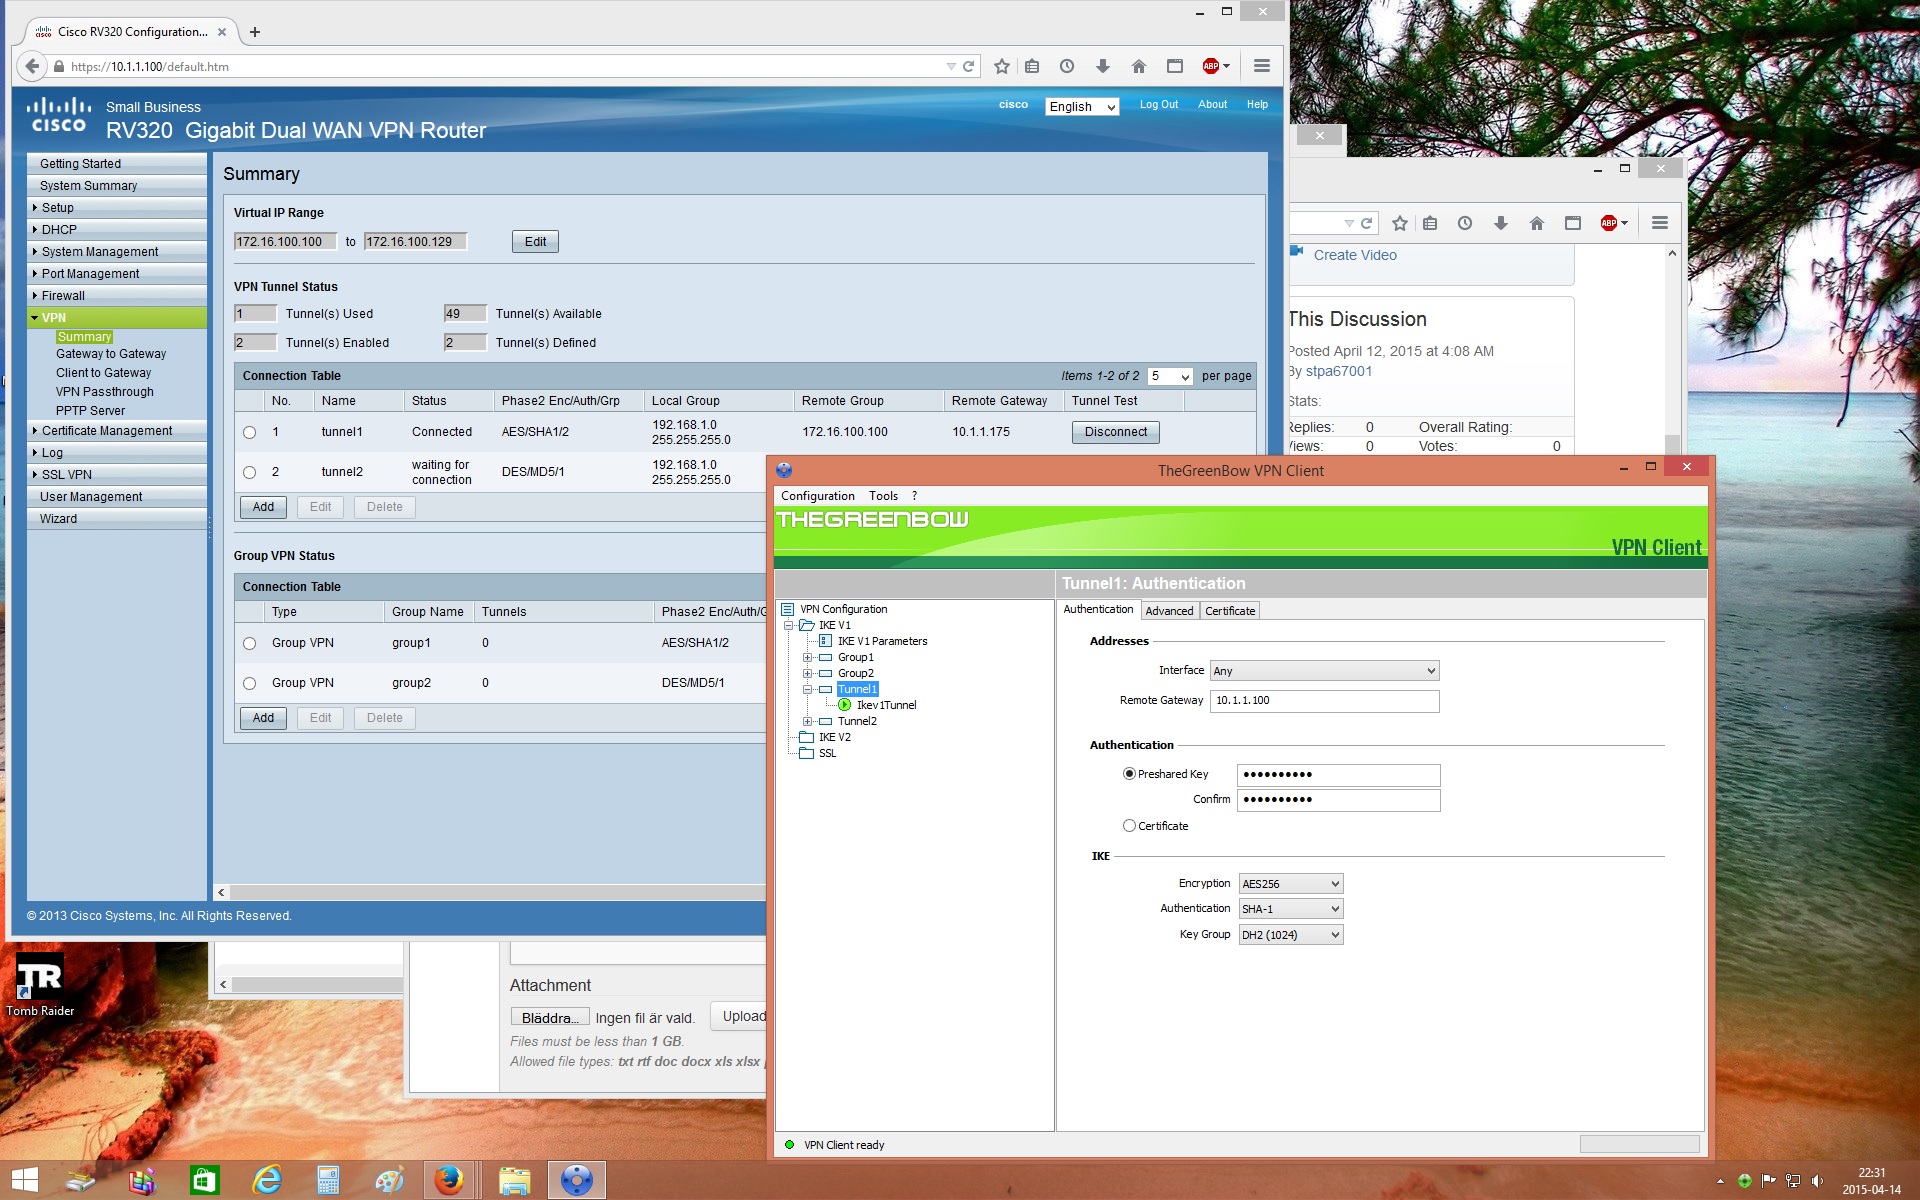Open the IKE Authentication SHA-1 dropdown
The height and width of the screenshot is (1200, 1920).
[1291, 909]
